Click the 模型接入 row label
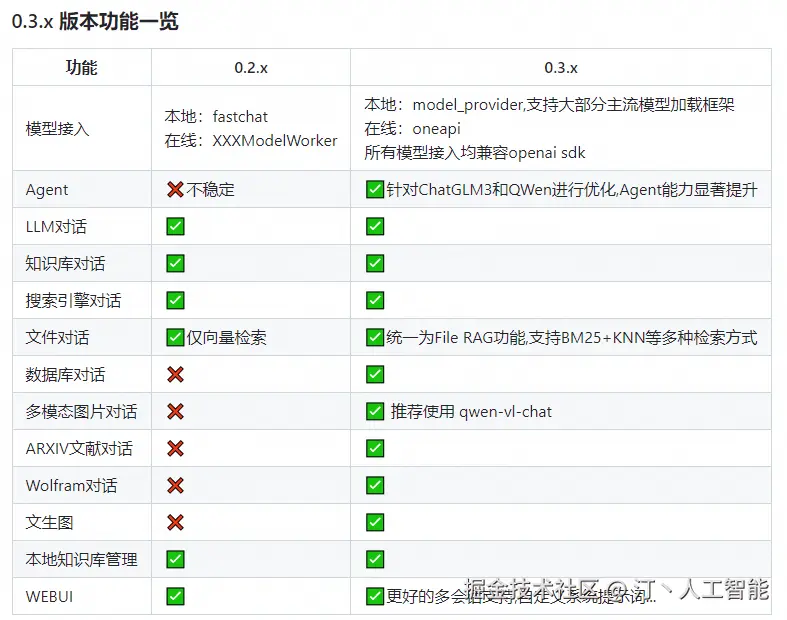 click(58, 129)
